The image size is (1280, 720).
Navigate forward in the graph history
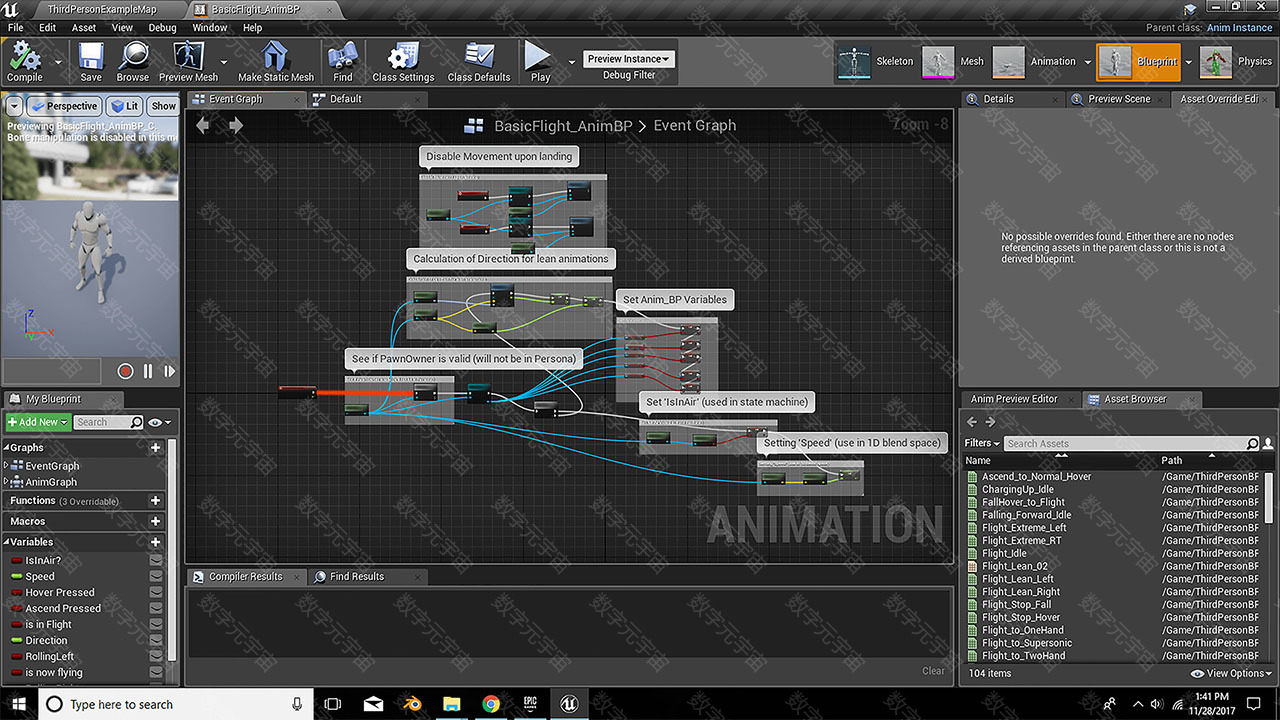pyautogui.click(x=236, y=125)
